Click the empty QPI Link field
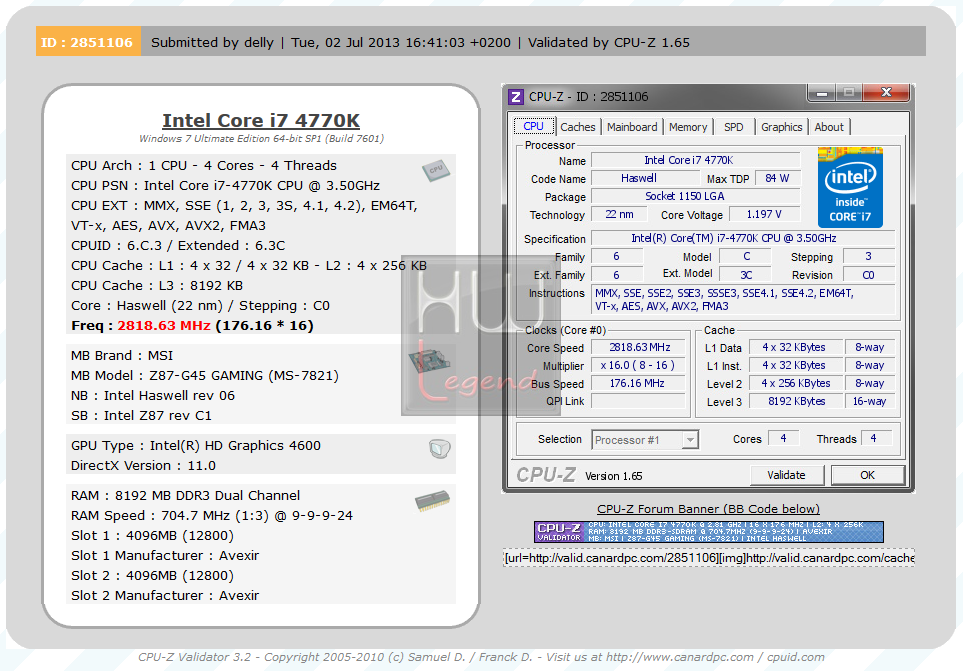 pyautogui.click(x=639, y=401)
